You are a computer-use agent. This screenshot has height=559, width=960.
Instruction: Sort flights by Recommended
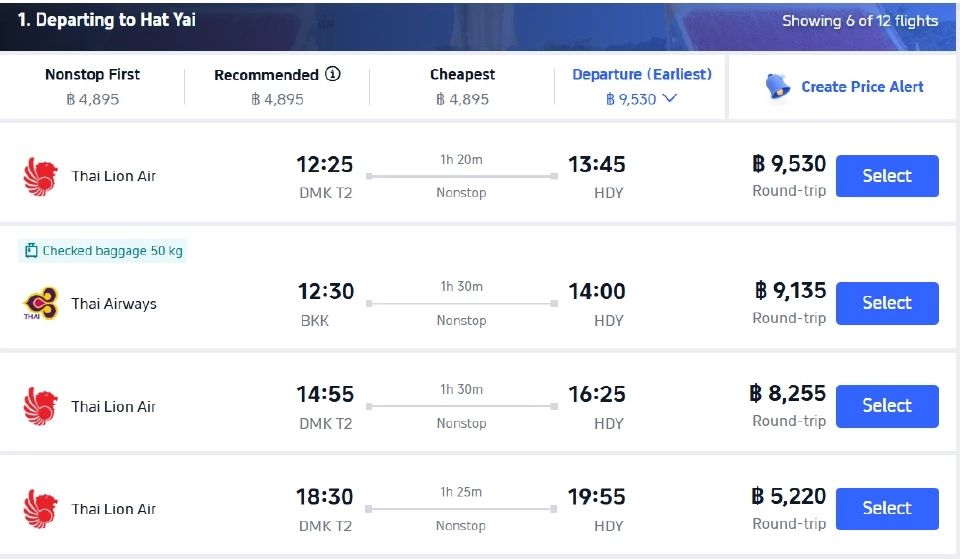(276, 86)
